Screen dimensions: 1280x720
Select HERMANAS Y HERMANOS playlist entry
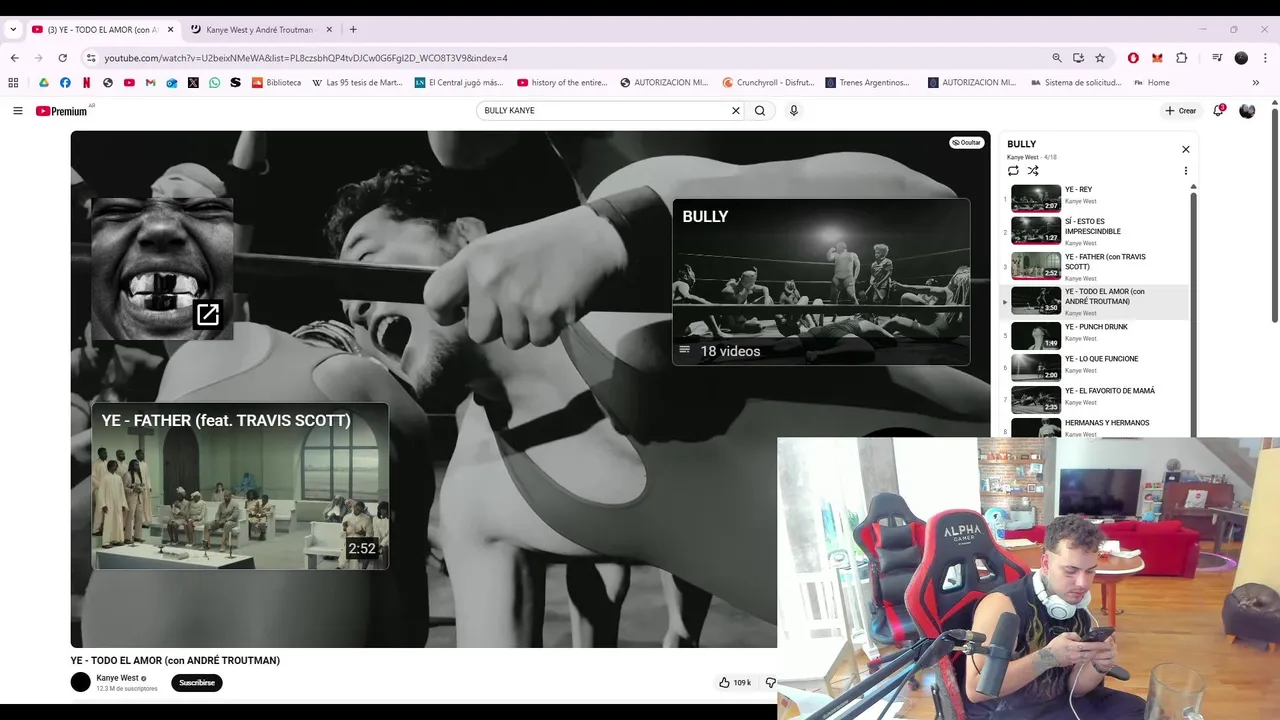click(1095, 427)
